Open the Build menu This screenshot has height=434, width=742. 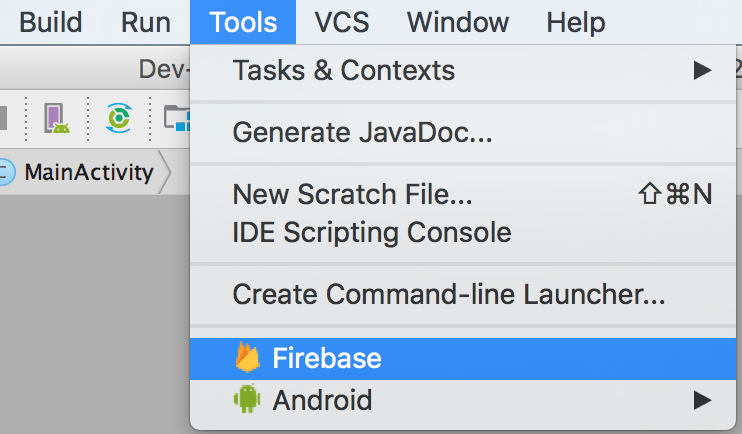pos(51,22)
